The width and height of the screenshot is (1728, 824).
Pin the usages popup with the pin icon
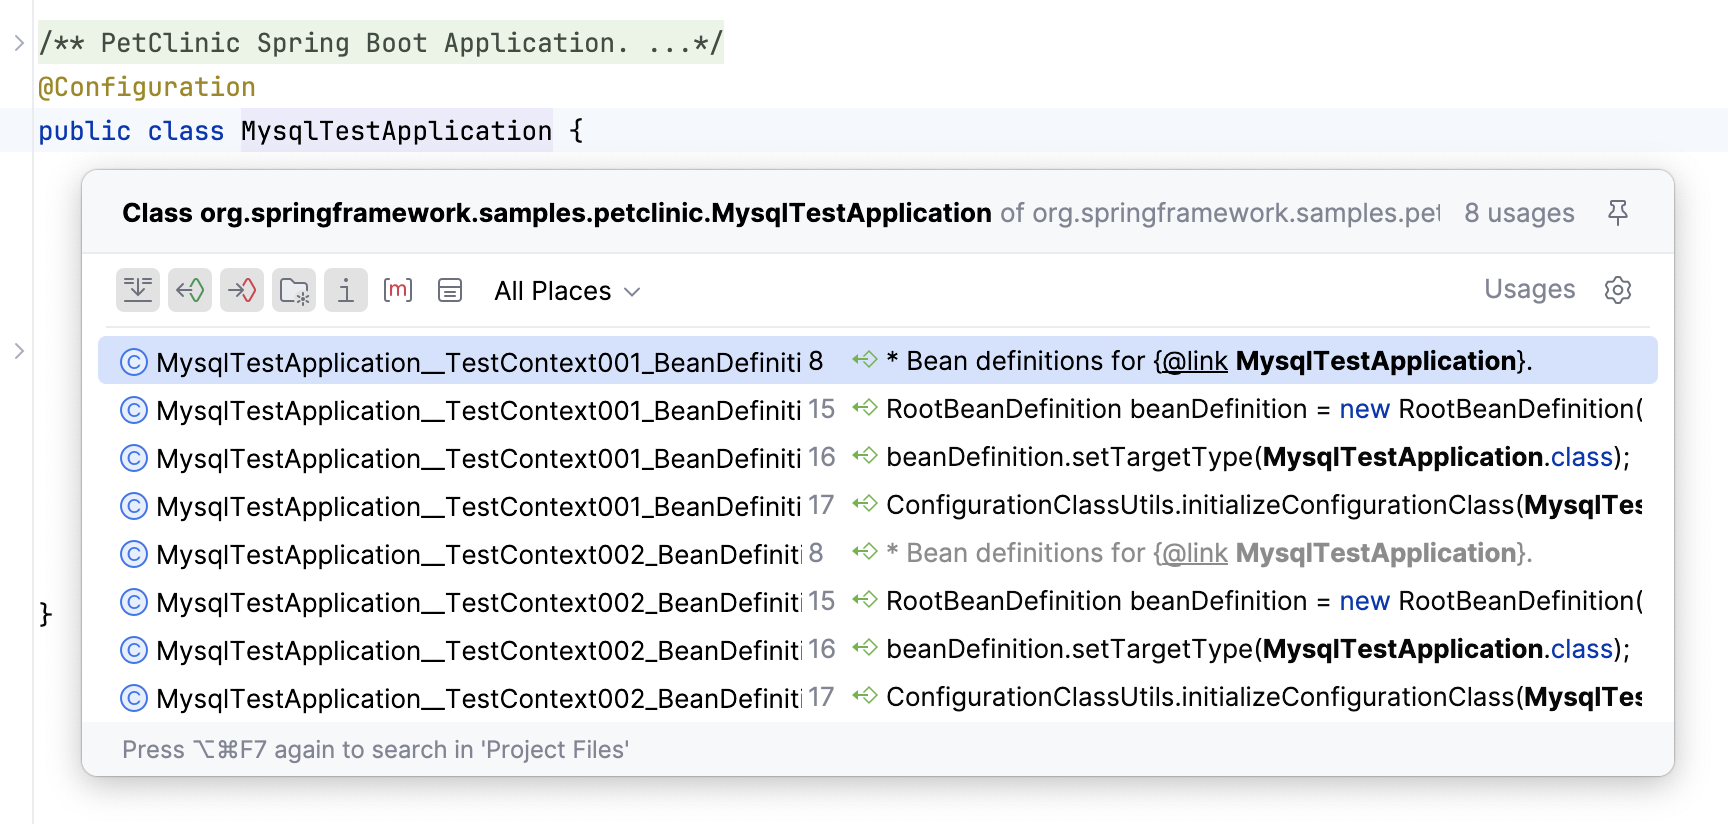click(x=1617, y=212)
